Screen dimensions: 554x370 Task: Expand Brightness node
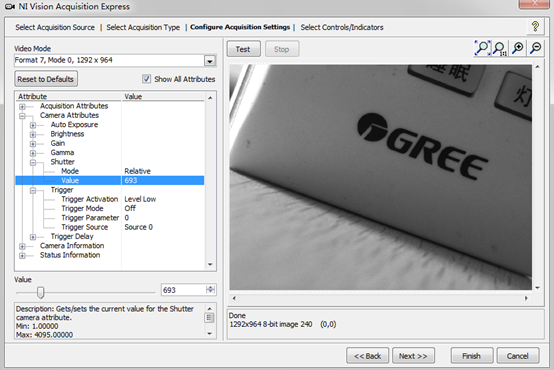coord(33,135)
